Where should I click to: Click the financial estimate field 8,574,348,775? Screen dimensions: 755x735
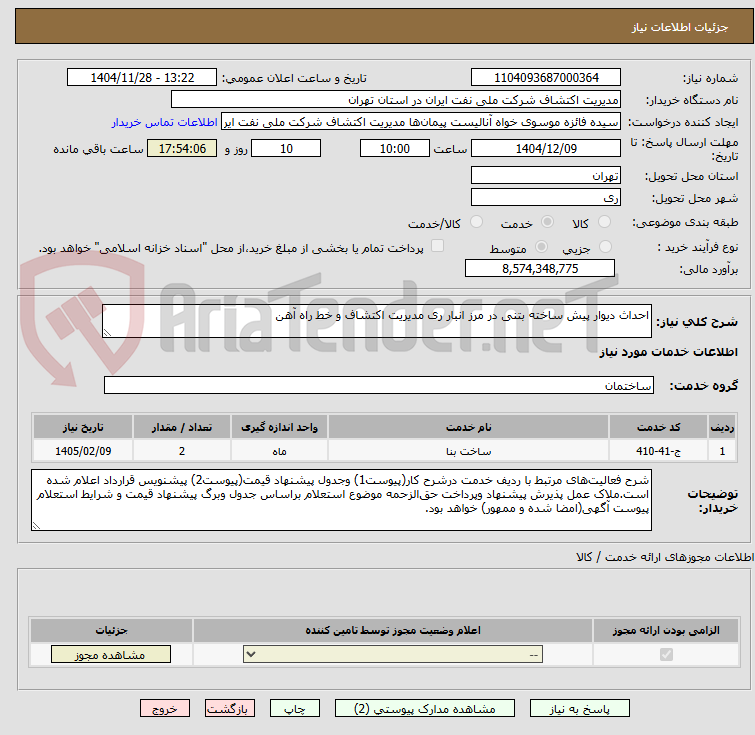coord(540,268)
